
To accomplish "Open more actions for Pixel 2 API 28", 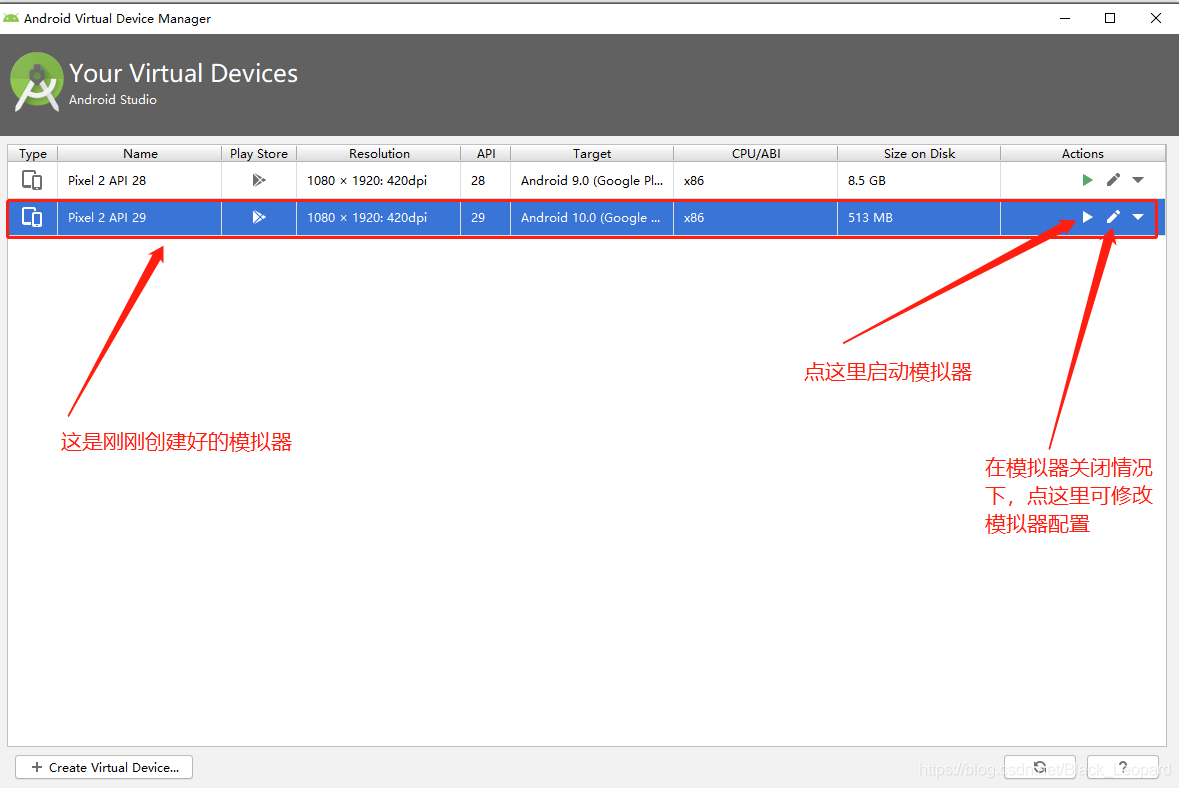I will pos(1138,180).
